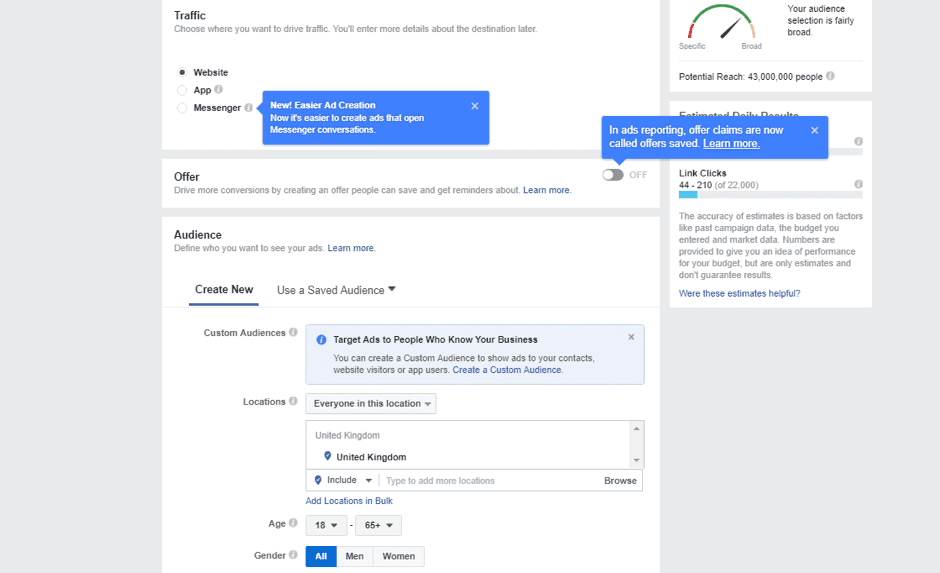Close the Easier Ad Creation tooltip
940x573 pixels.
[x=474, y=106]
